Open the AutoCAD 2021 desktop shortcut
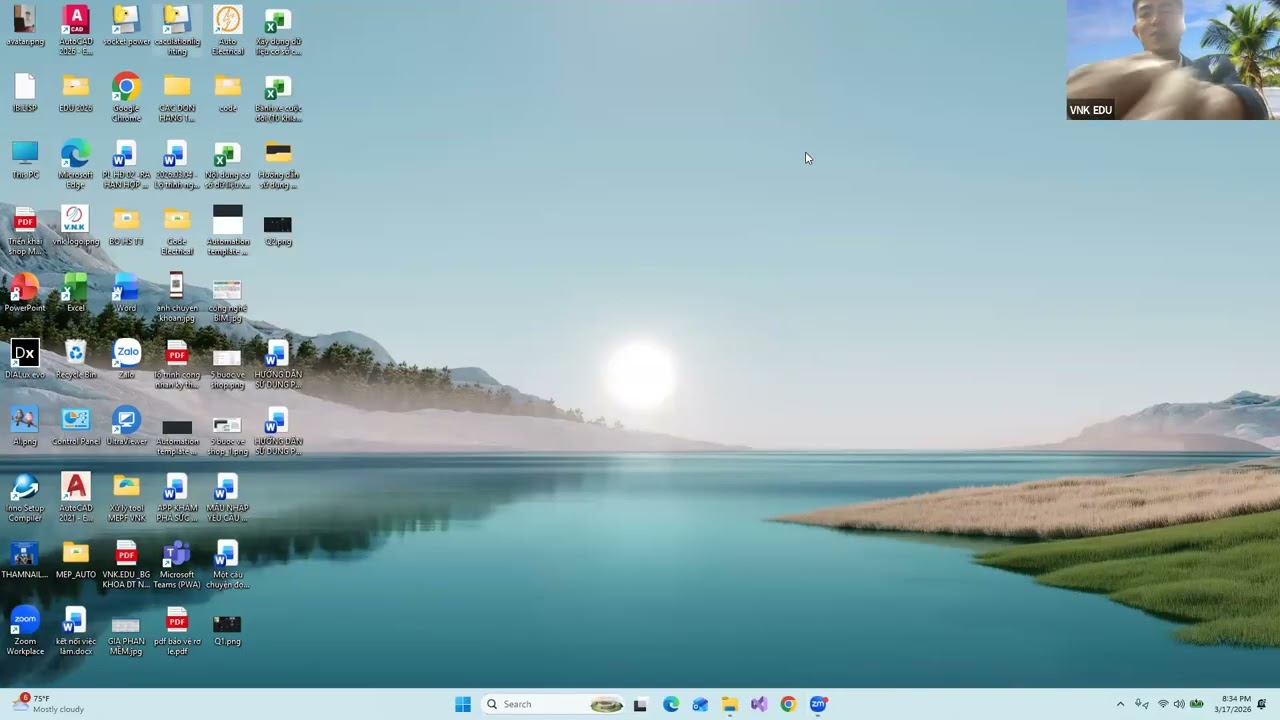This screenshot has width=1280, height=720. (x=76, y=497)
